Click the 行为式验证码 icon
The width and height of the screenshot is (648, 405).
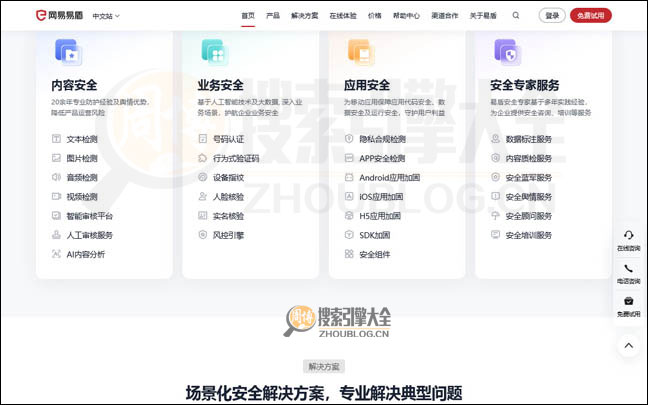(202, 158)
